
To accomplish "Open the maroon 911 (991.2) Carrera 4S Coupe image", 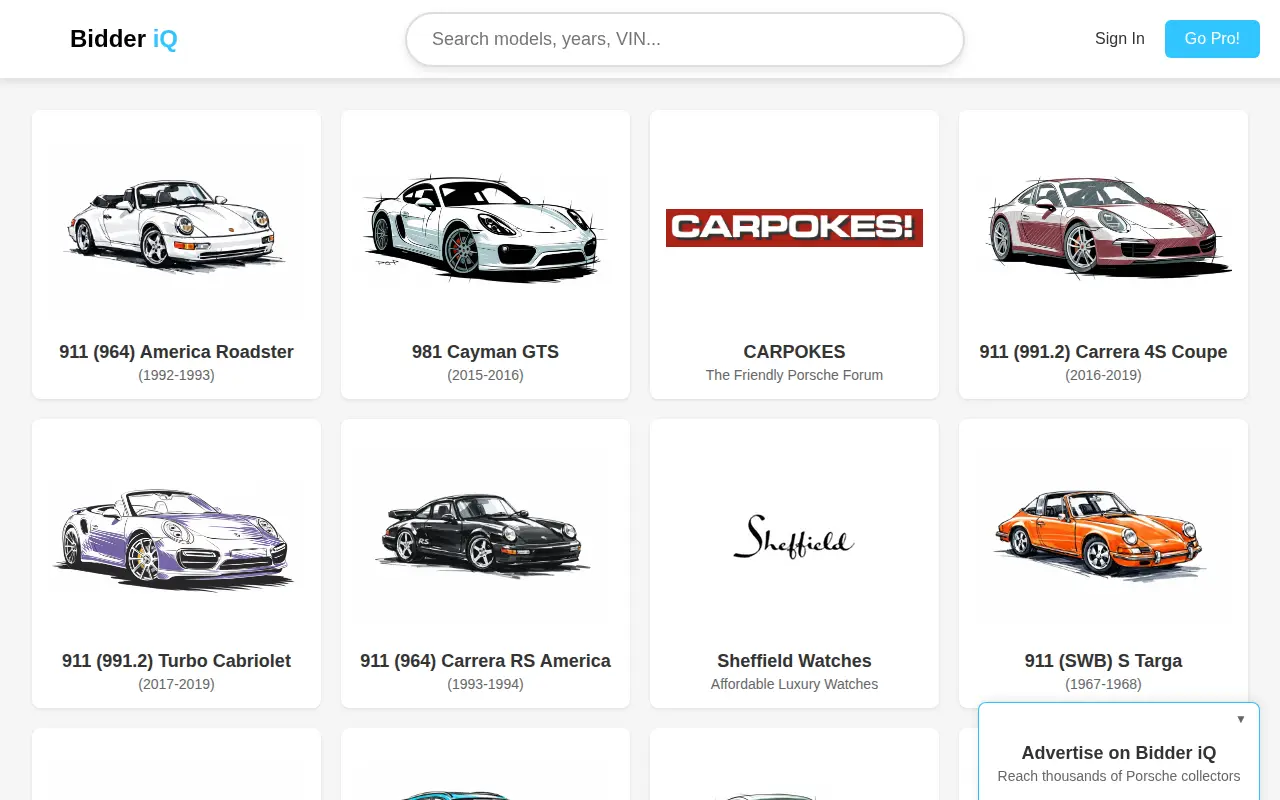I will coord(1103,227).
